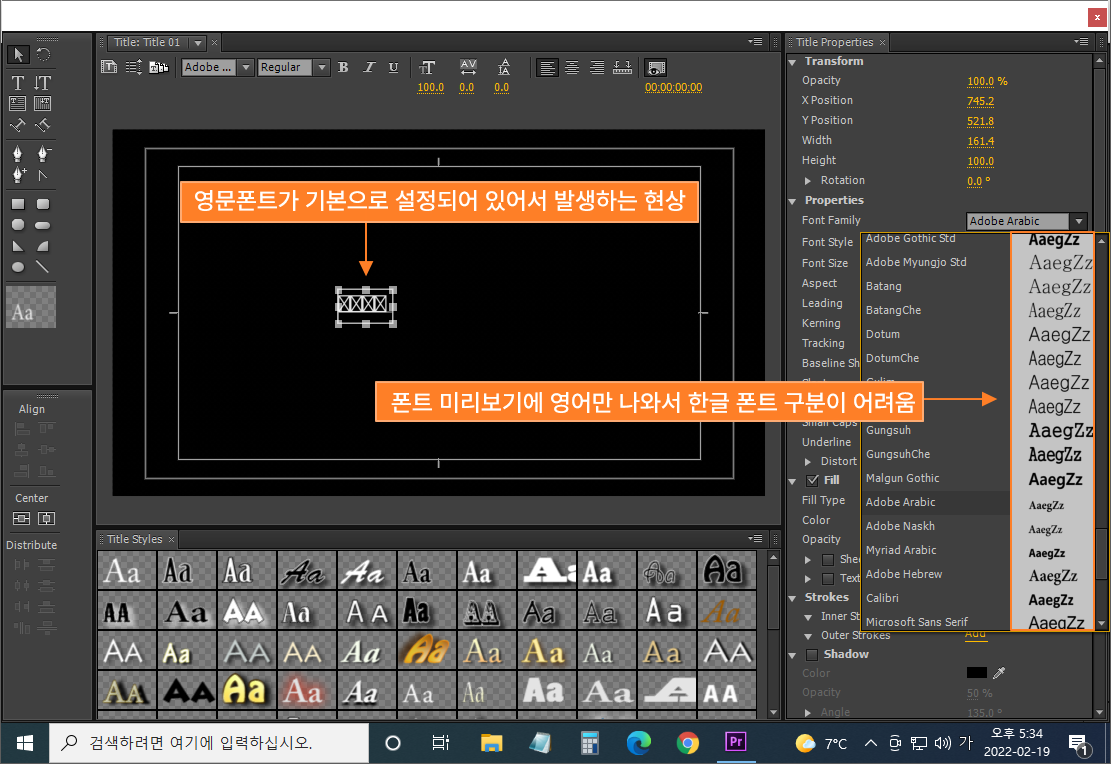Screen dimensions: 1111x764
Task: Open Chrome from the taskbar
Action: pyautogui.click(x=687, y=743)
